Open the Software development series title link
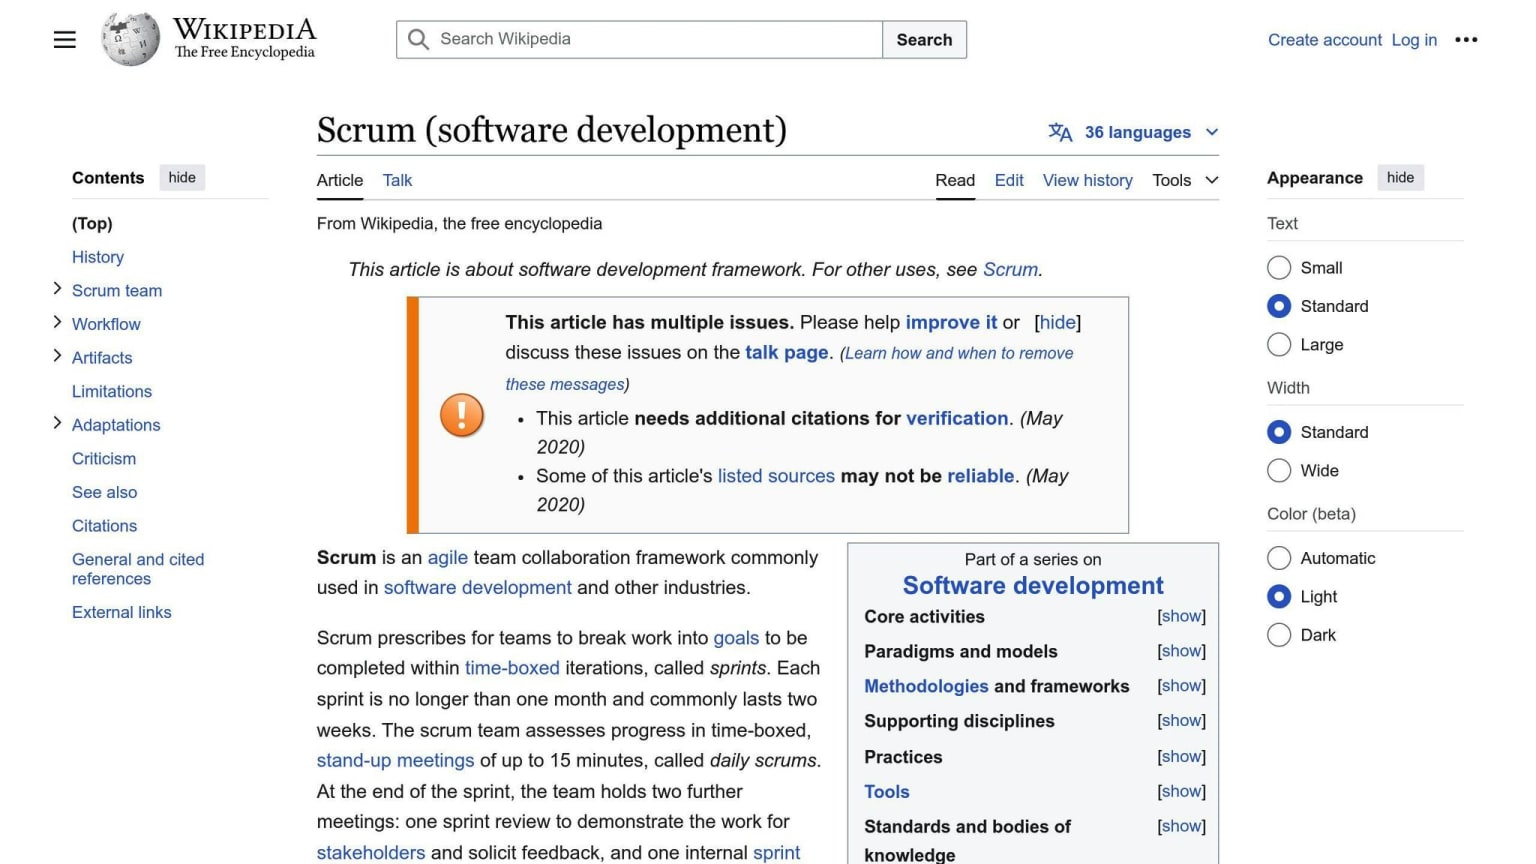 (x=1033, y=585)
